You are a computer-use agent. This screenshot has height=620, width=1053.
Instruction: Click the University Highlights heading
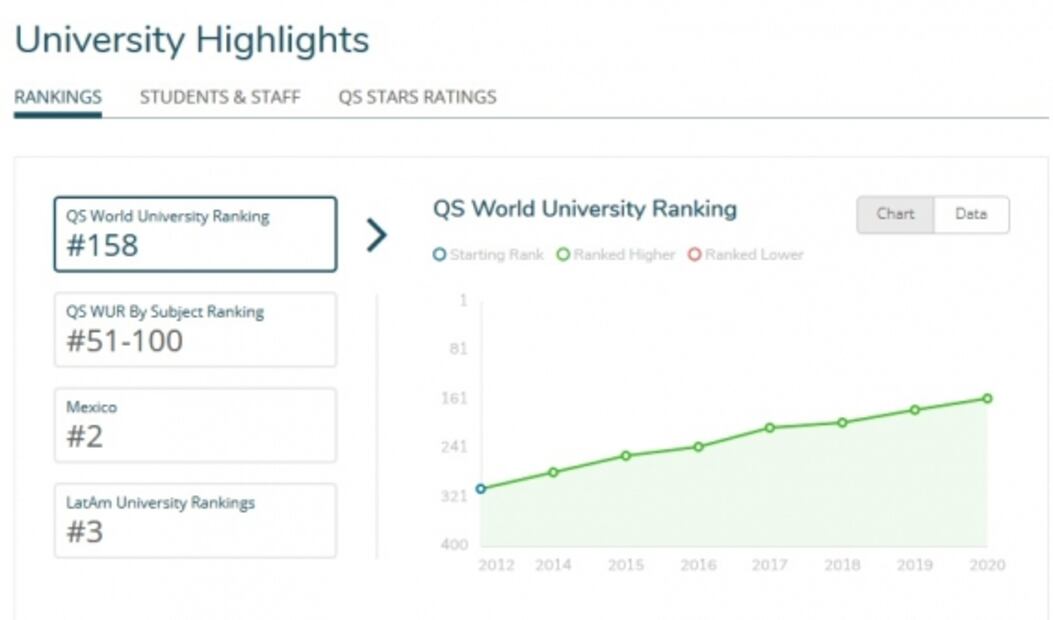pyautogui.click(x=192, y=40)
